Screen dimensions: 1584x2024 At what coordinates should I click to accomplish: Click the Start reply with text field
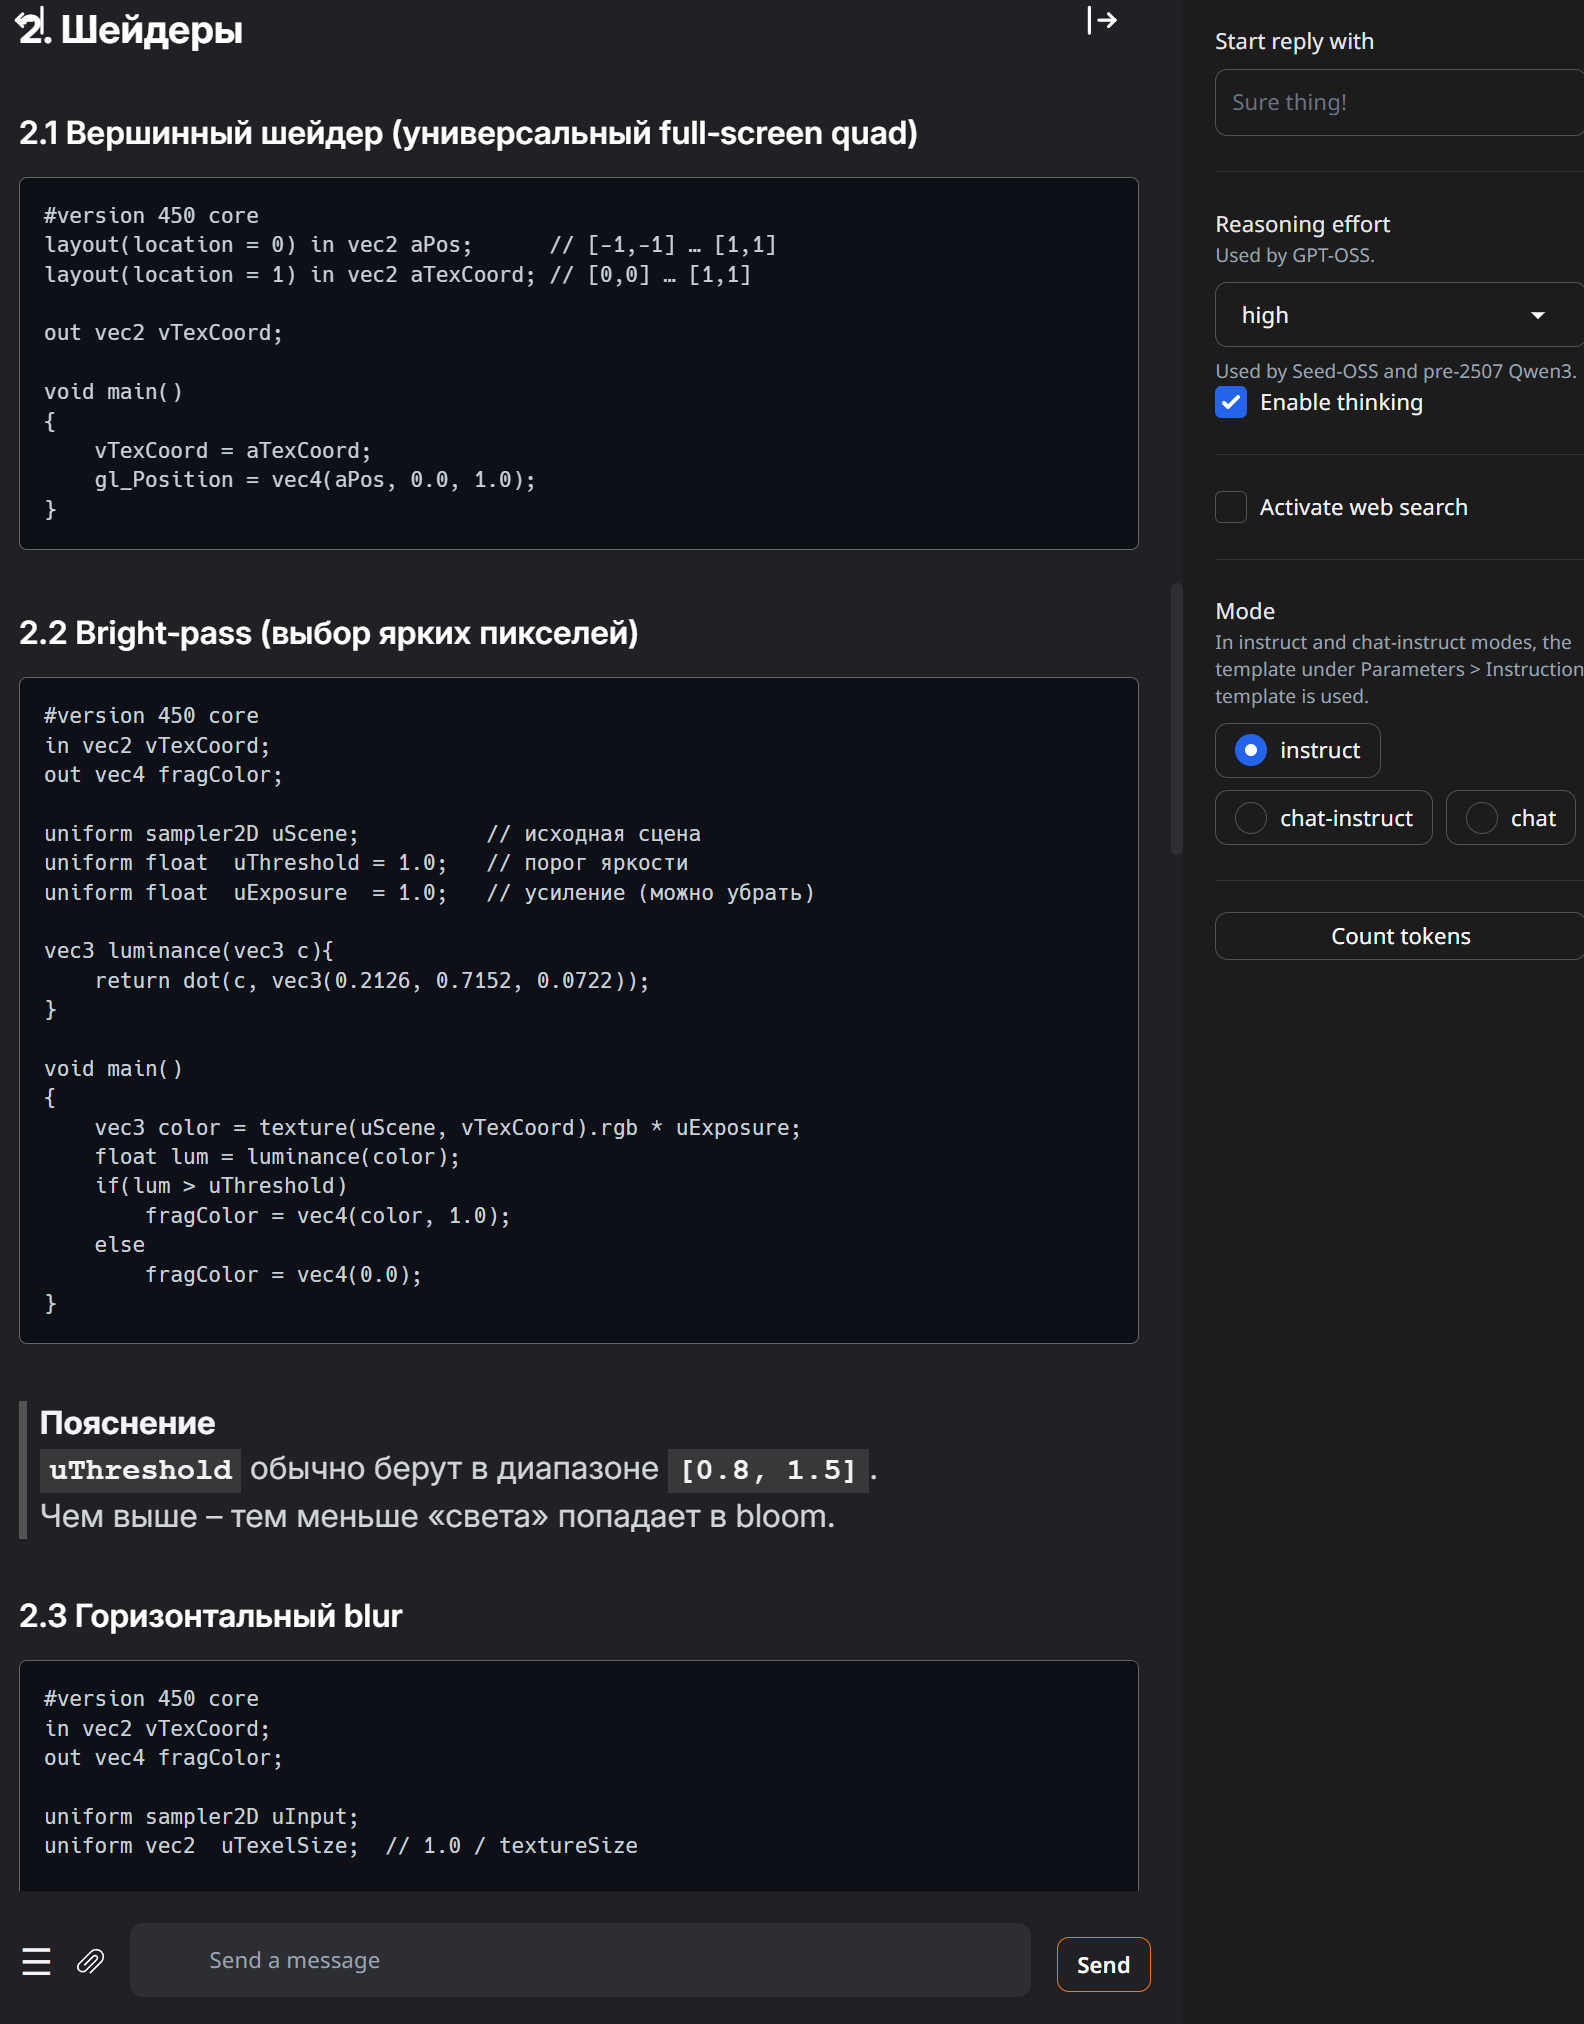(1400, 103)
